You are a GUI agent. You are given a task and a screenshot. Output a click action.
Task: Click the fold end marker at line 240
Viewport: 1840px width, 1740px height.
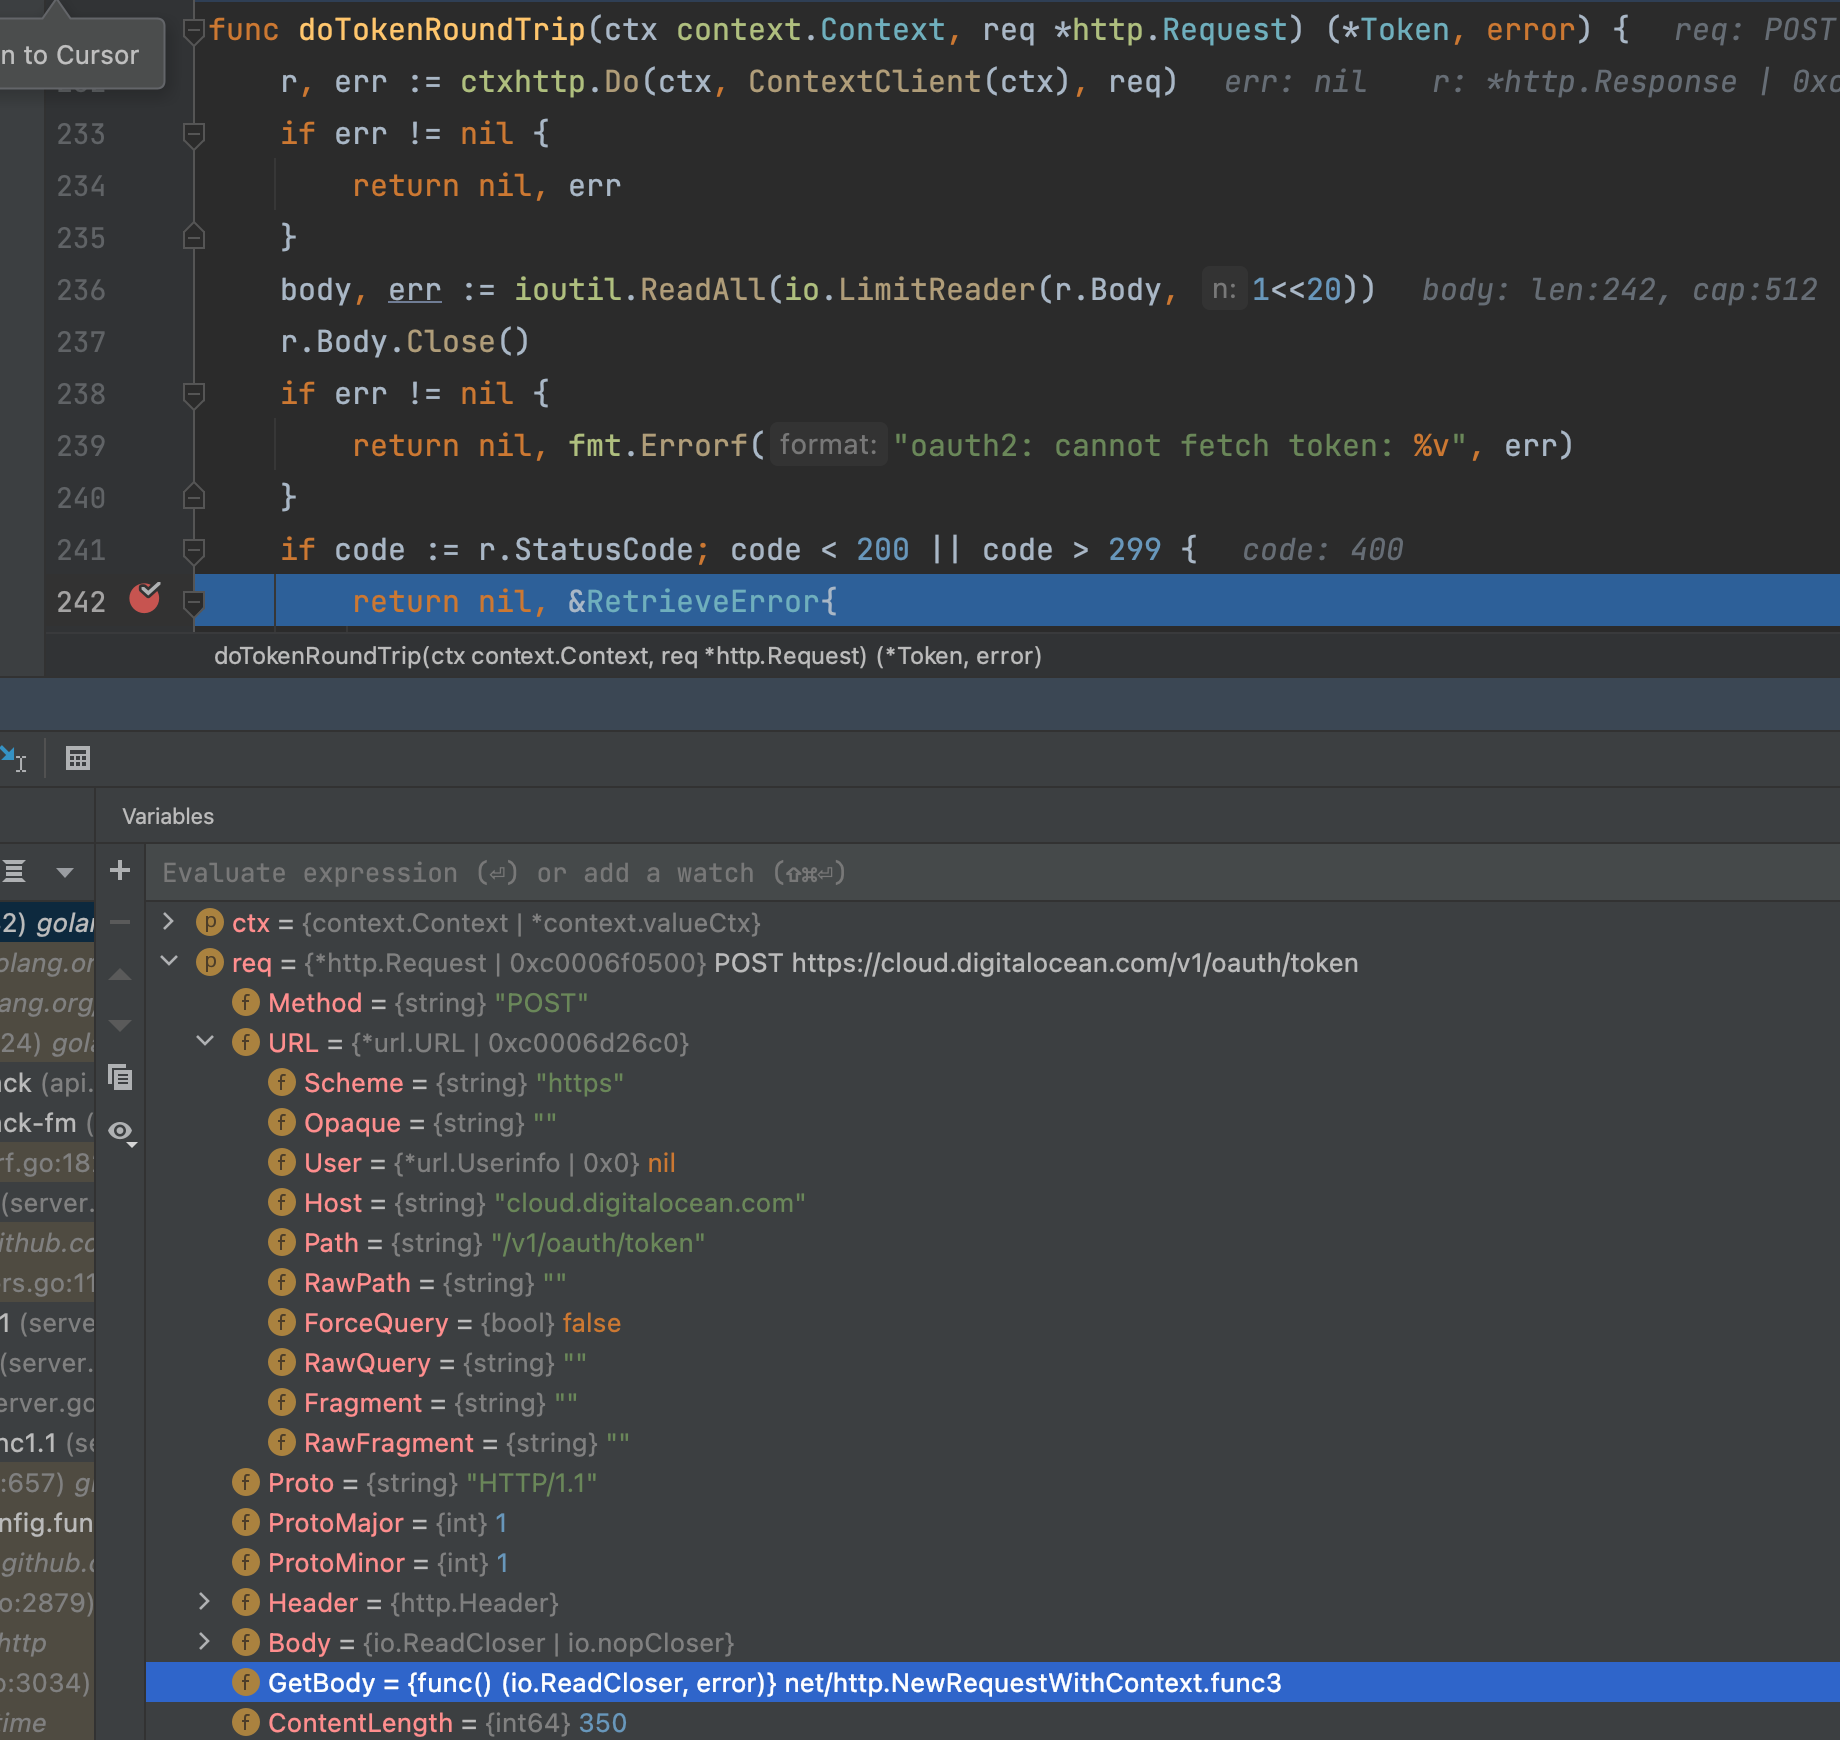(194, 498)
